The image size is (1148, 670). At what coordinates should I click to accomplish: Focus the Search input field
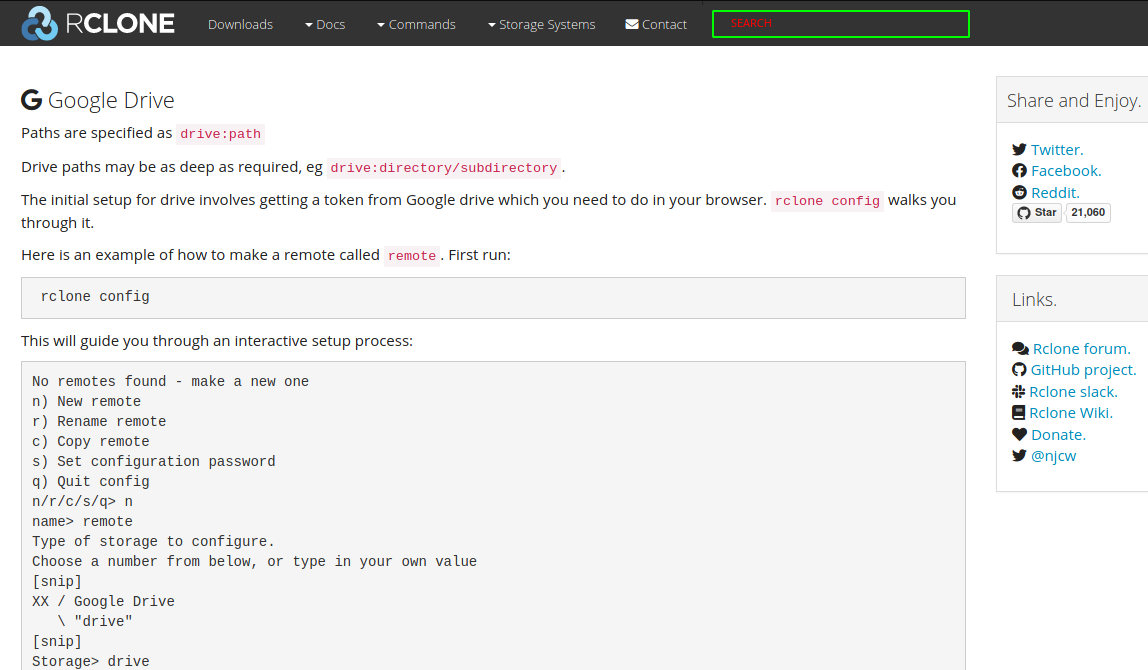pos(840,24)
